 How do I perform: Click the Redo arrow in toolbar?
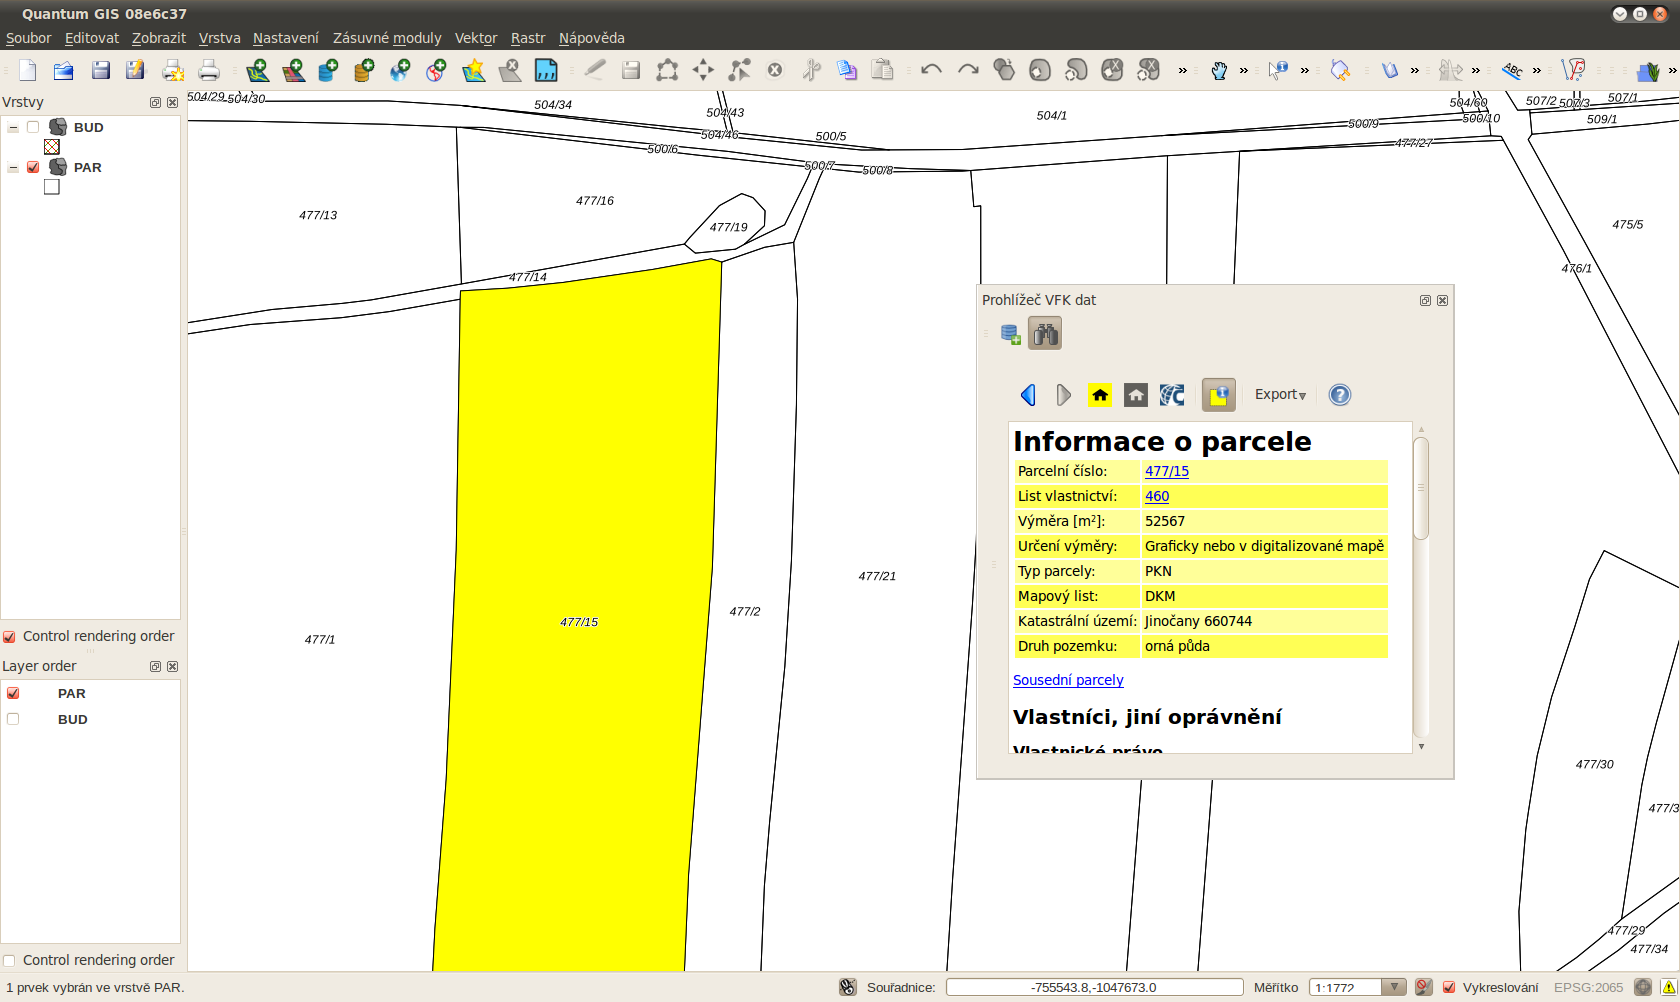tap(968, 70)
